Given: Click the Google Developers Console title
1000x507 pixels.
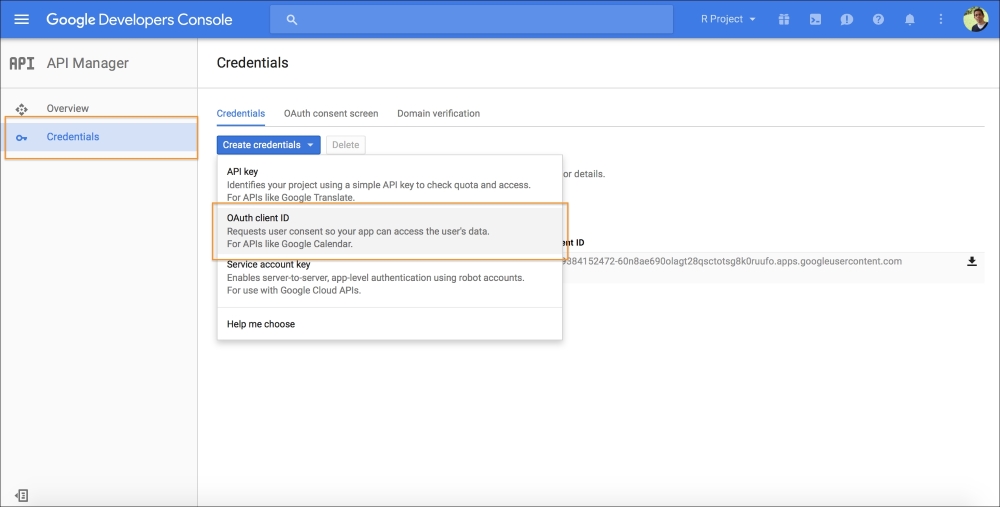Looking at the screenshot, I should [x=139, y=19].
